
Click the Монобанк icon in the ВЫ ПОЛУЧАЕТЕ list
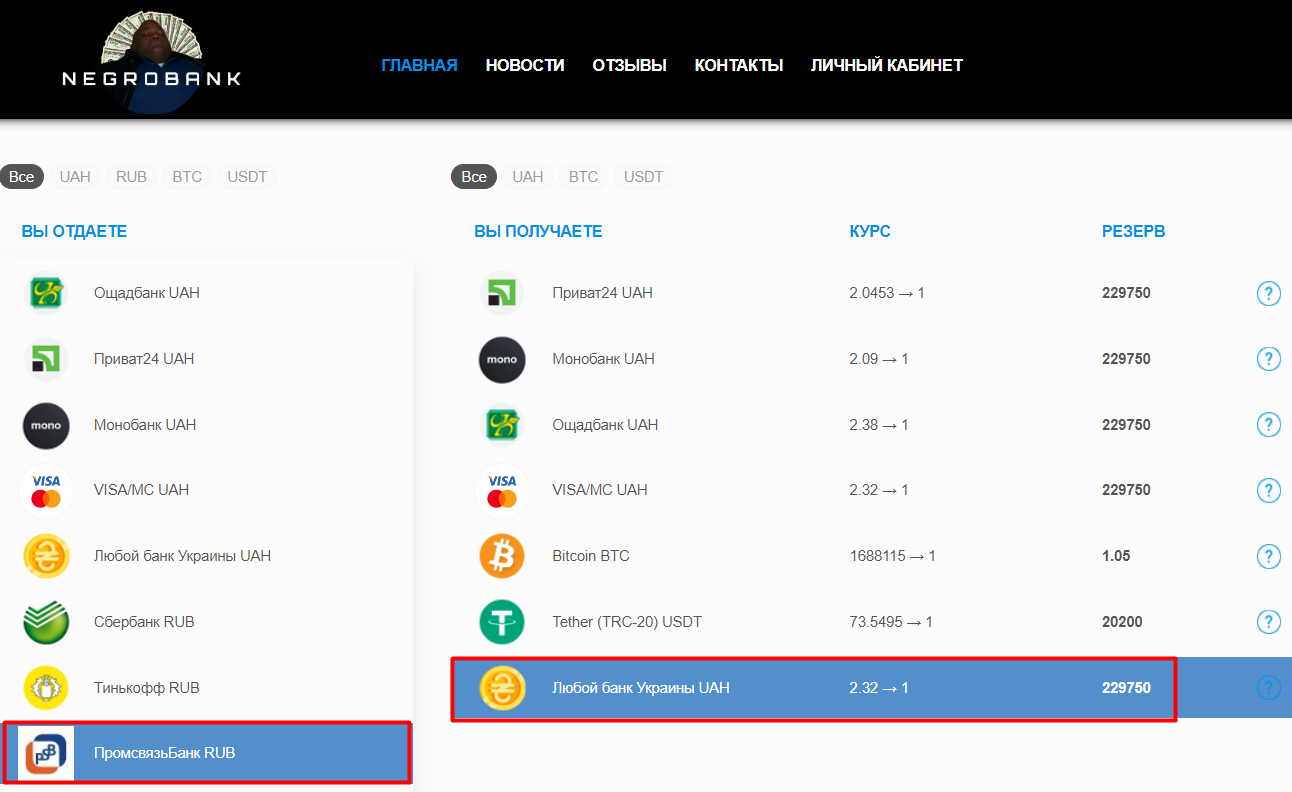[502, 359]
